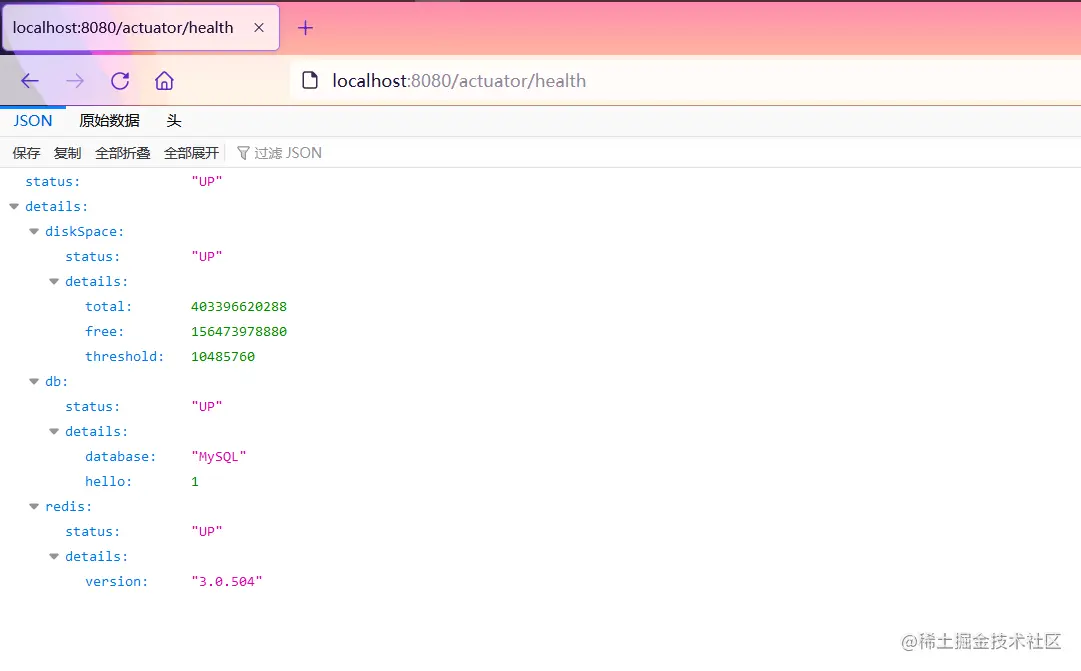Click the db status "UP" value
Viewport: 1081px width, 671px height.
pyautogui.click(x=207, y=407)
